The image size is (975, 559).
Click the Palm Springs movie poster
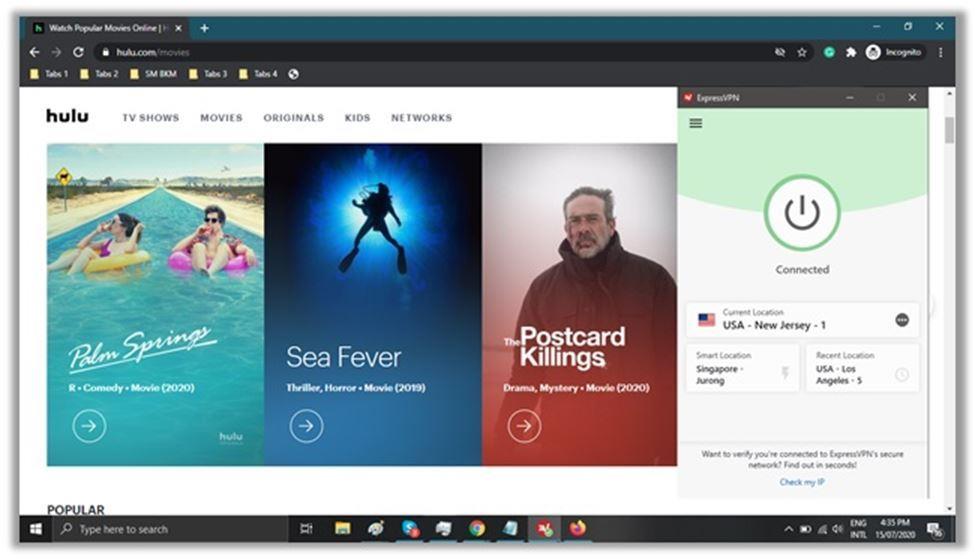[155, 305]
